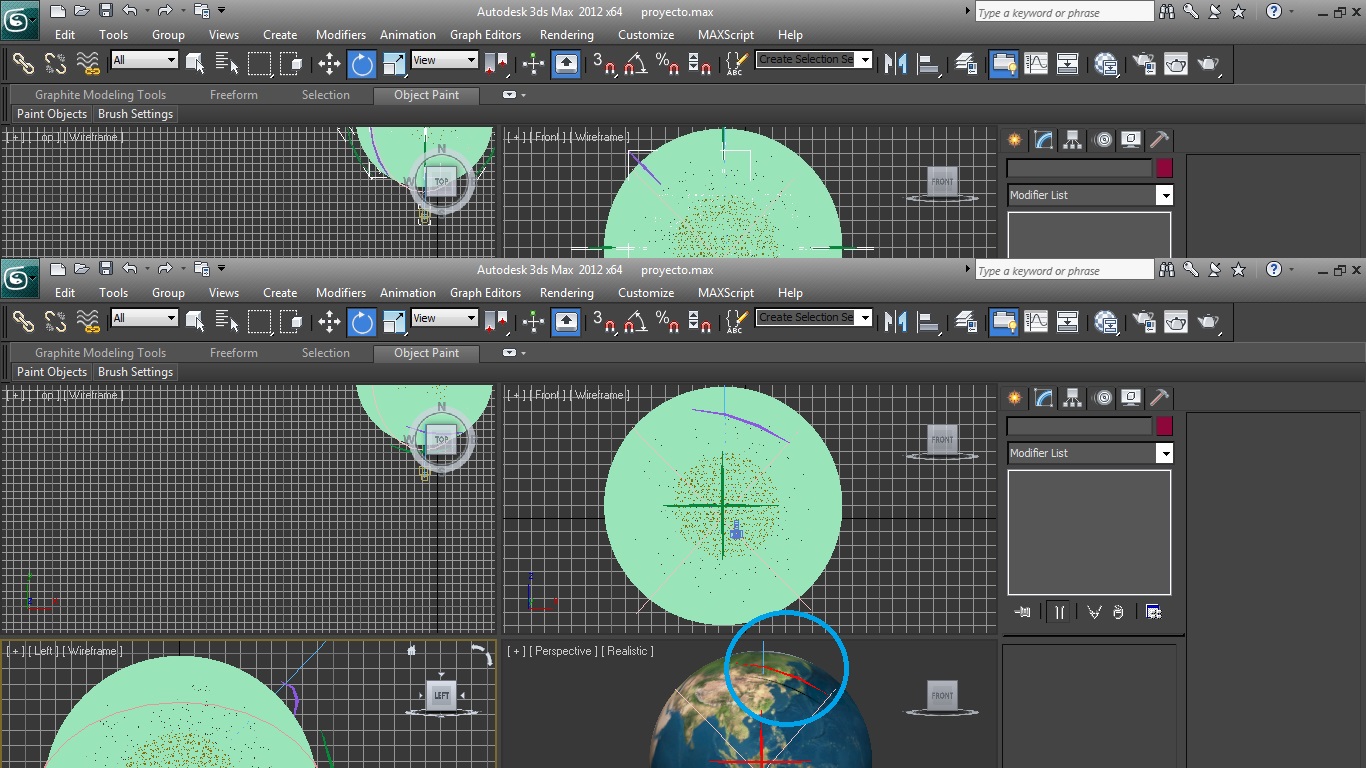Image resolution: width=1366 pixels, height=768 pixels.
Task: Open Edit Named Selection Sets in lower window
Action: pyautogui.click(x=735, y=321)
